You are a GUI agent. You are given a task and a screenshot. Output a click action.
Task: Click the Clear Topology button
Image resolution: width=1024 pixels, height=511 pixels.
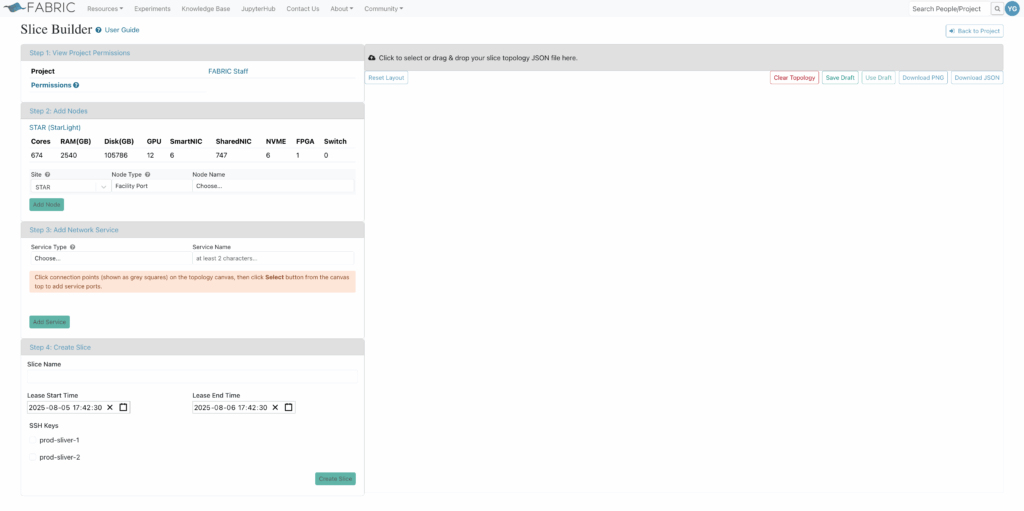[x=794, y=78]
